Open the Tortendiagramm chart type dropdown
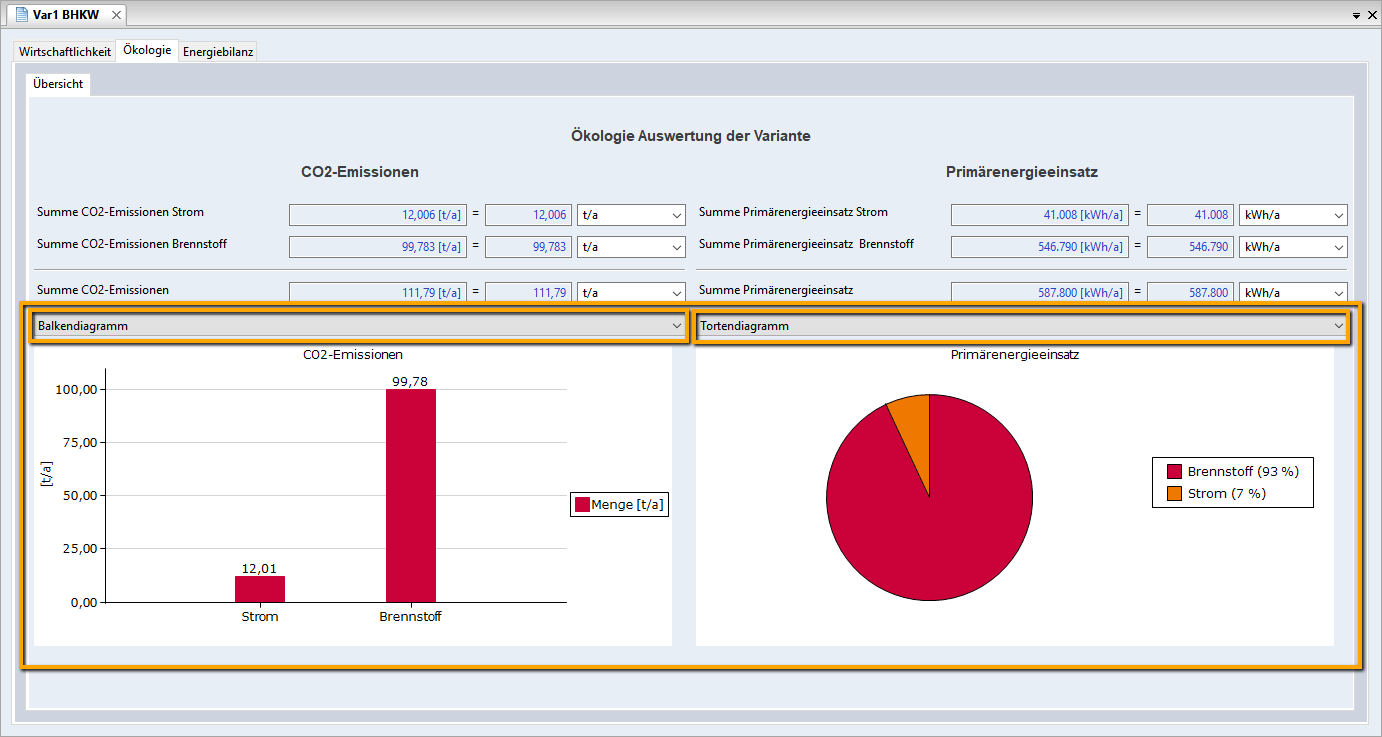The height and width of the screenshot is (737, 1382). click(1021, 326)
